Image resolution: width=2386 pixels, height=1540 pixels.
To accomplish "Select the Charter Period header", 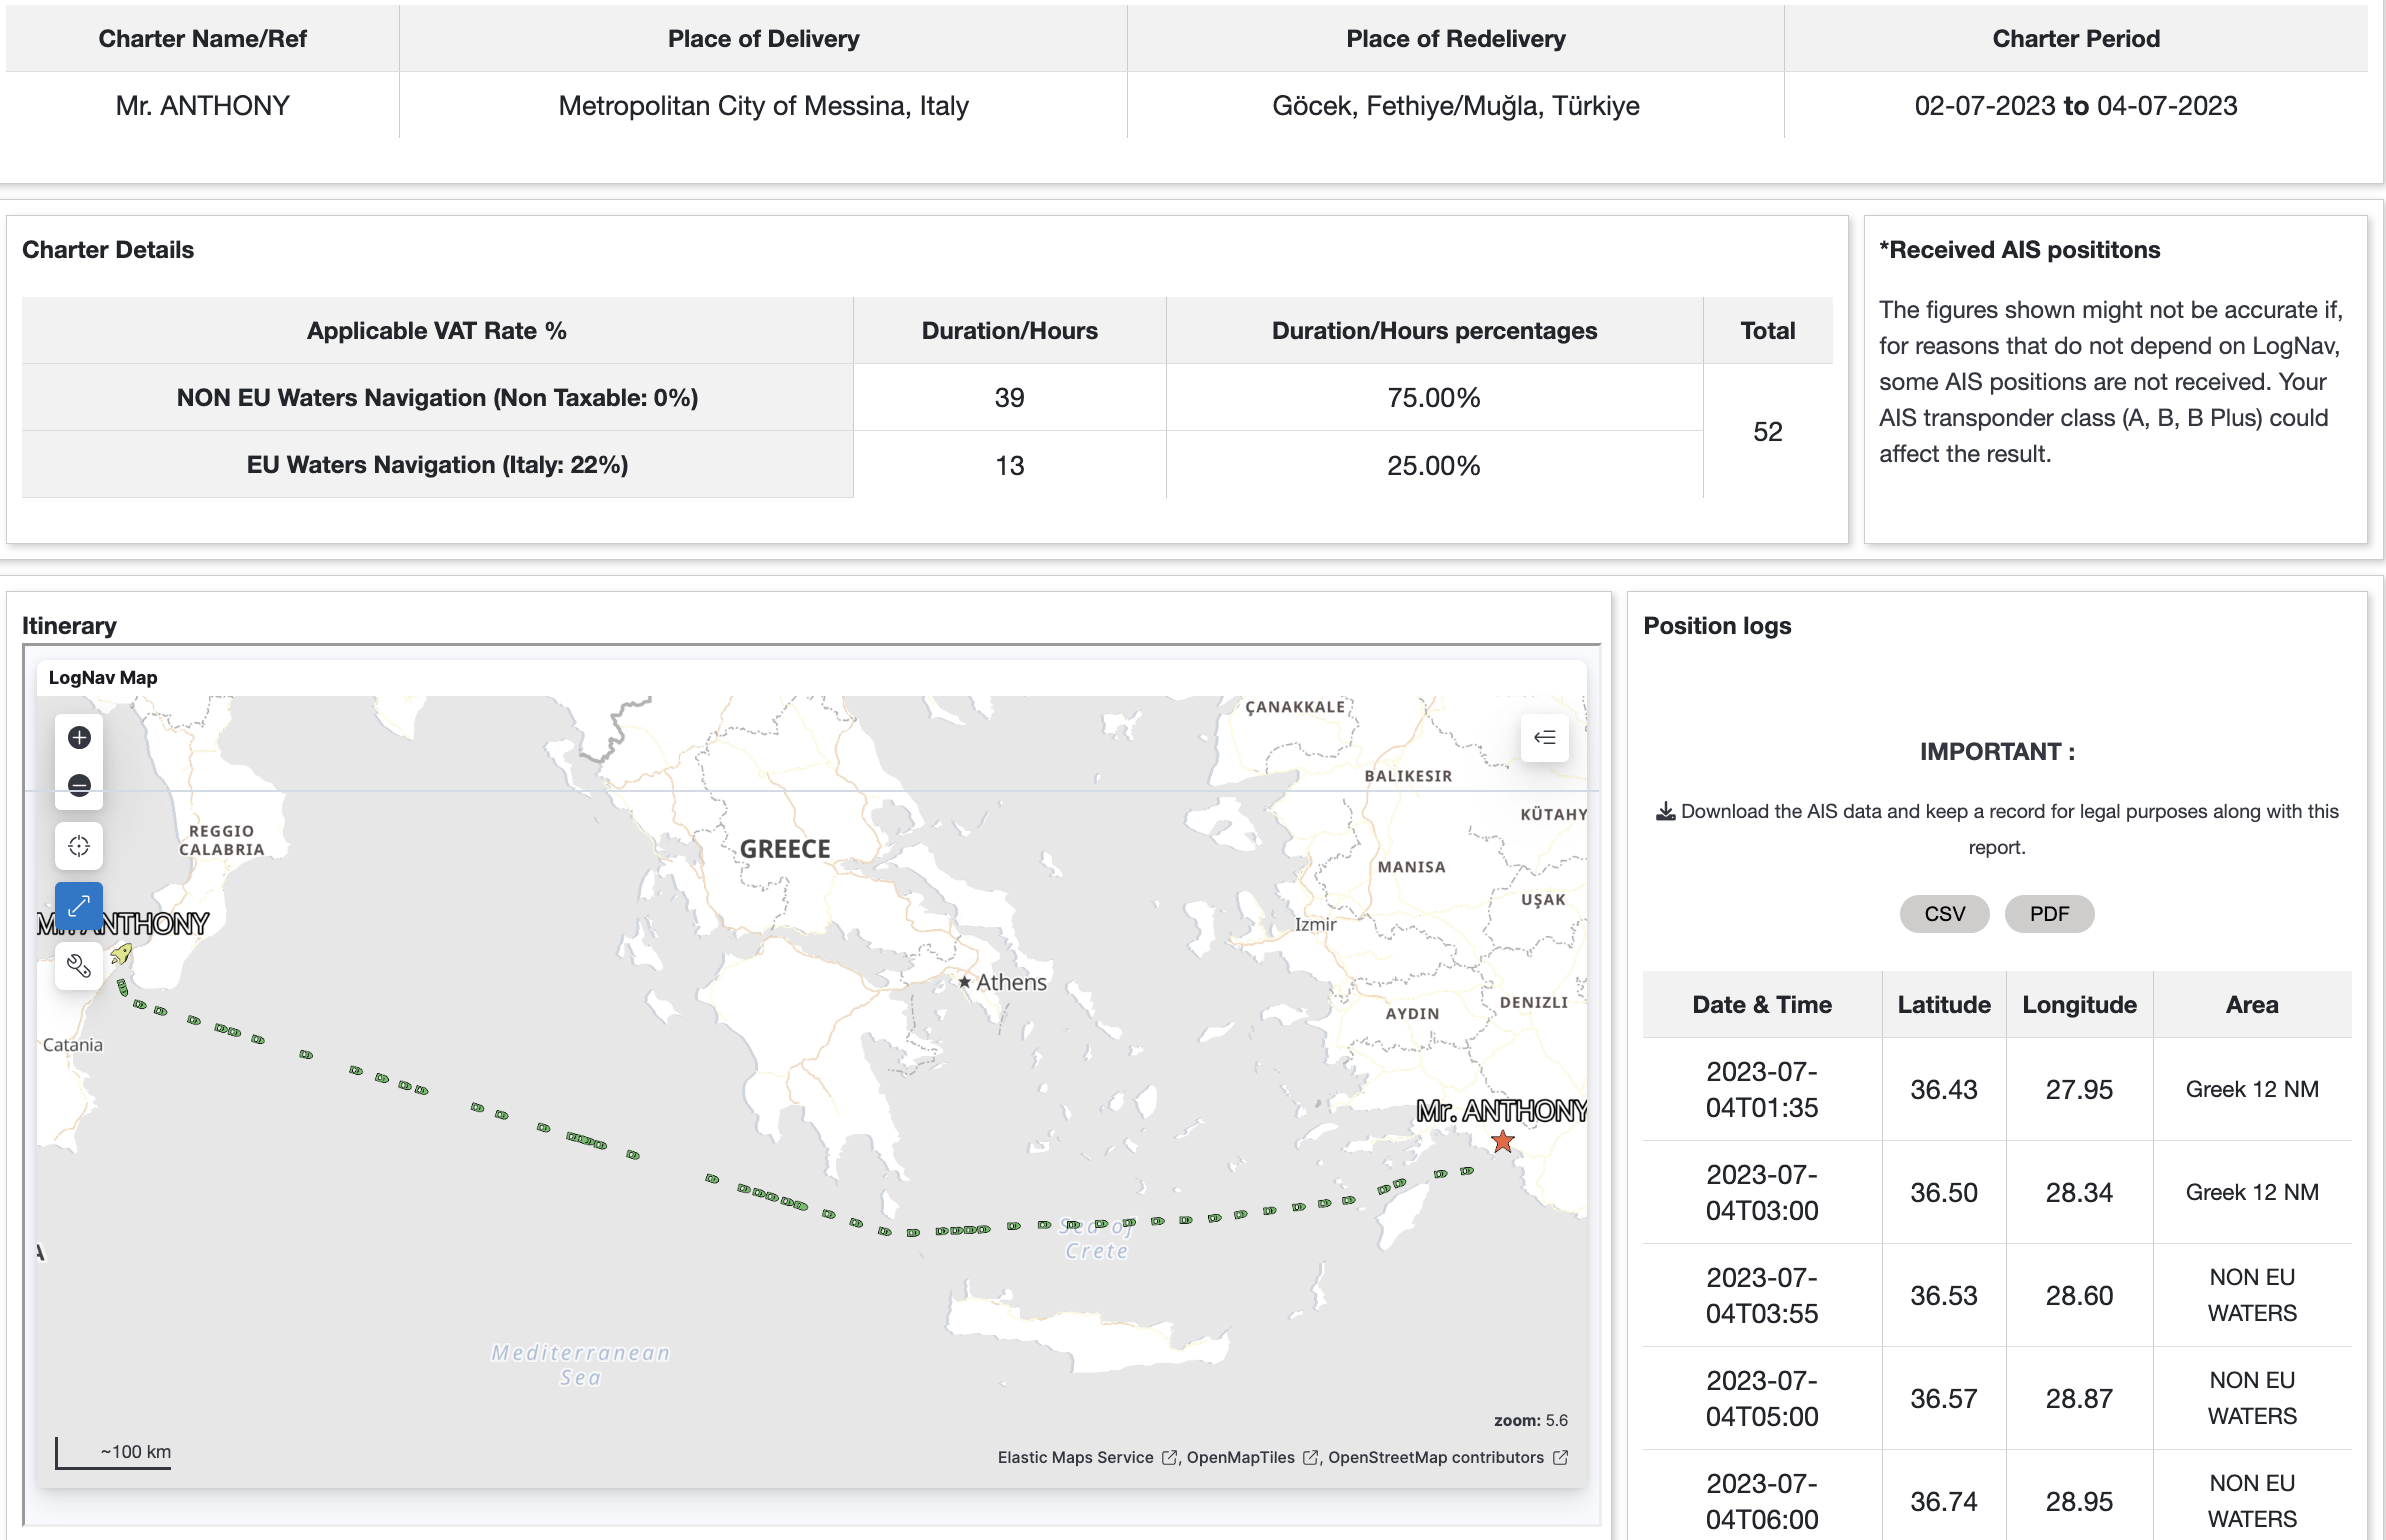I will pos(2076,39).
